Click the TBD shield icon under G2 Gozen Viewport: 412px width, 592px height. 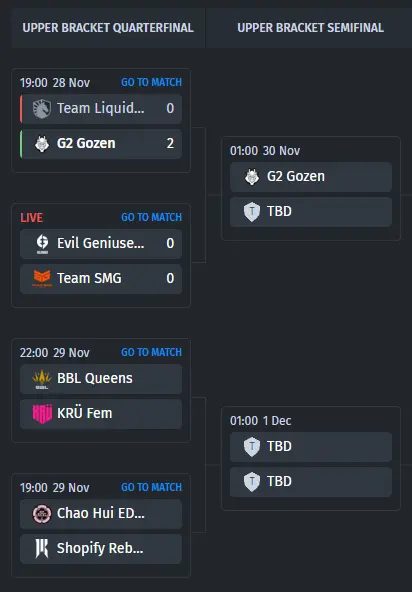(252, 212)
